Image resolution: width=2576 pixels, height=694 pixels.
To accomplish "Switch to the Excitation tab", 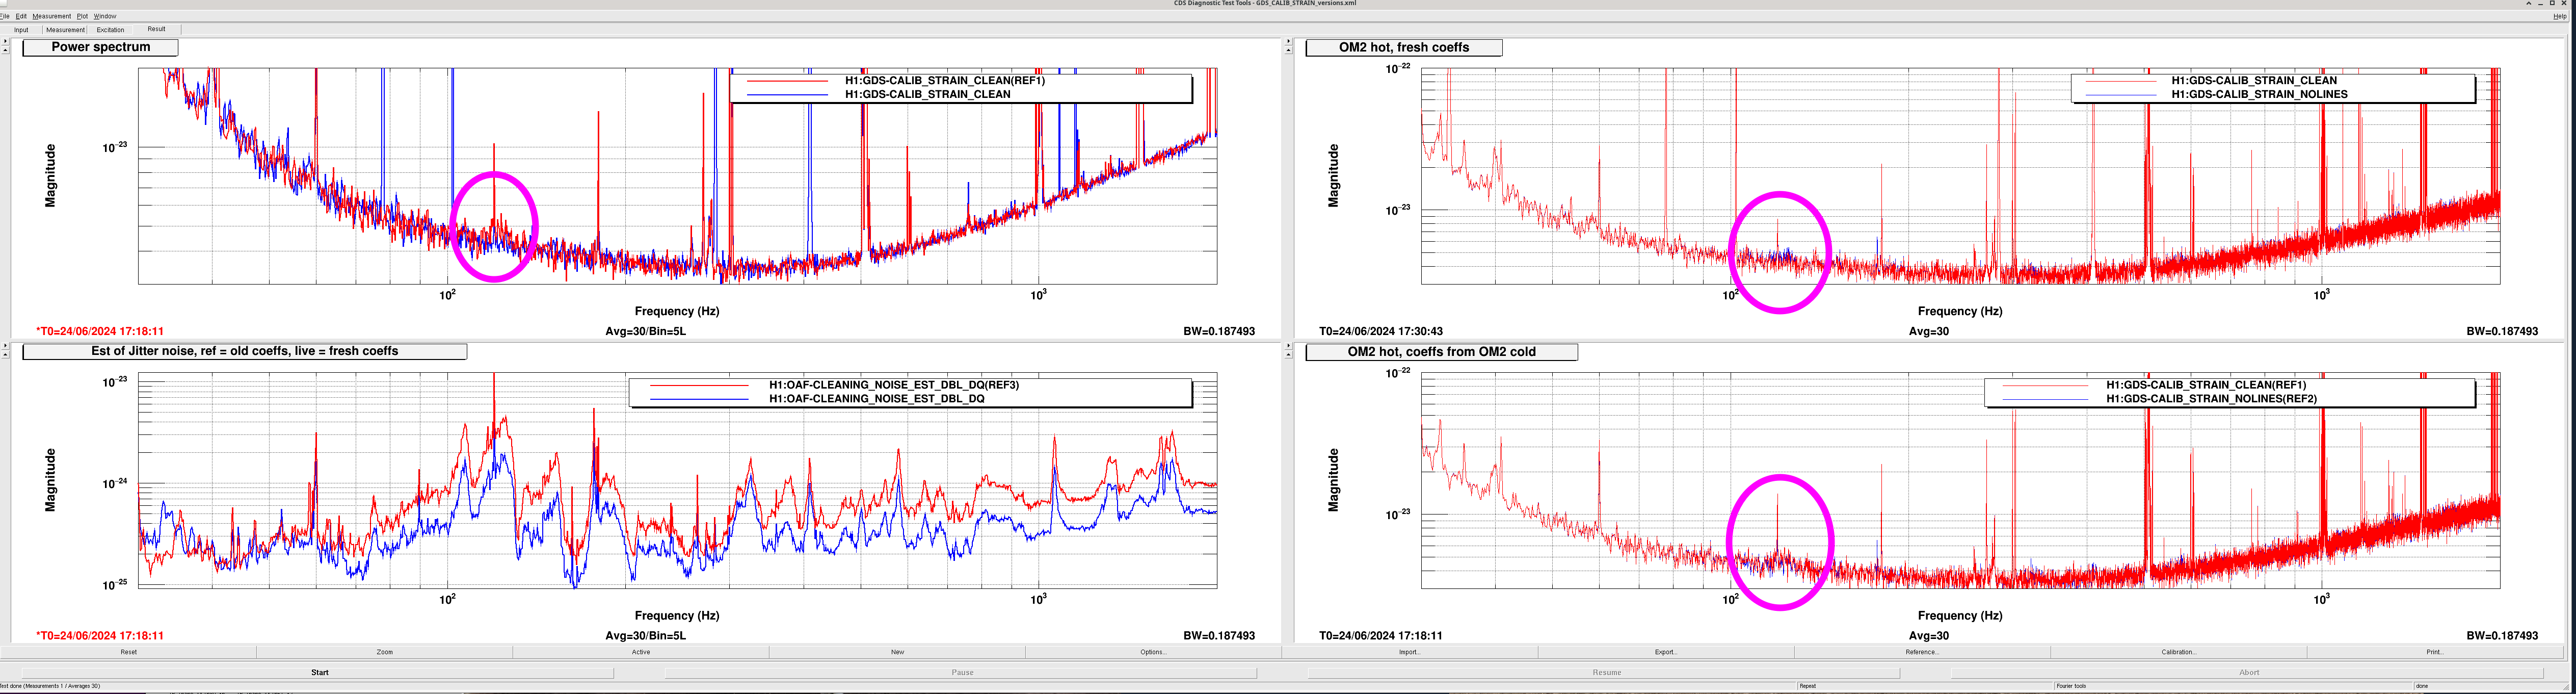I will (110, 30).
